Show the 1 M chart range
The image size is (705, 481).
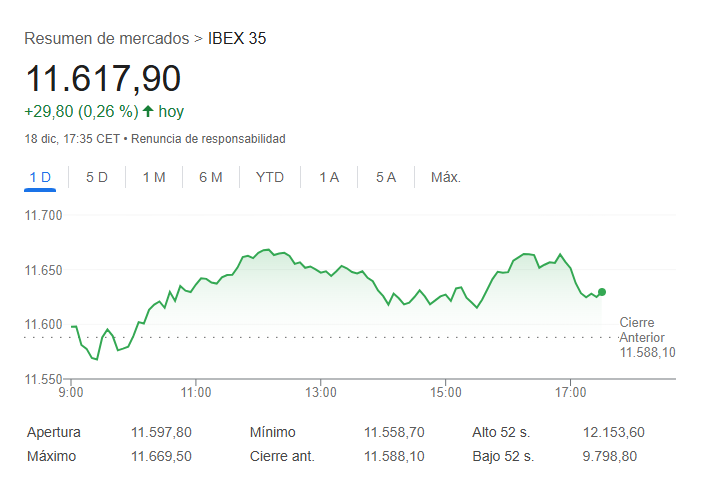(x=154, y=178)
